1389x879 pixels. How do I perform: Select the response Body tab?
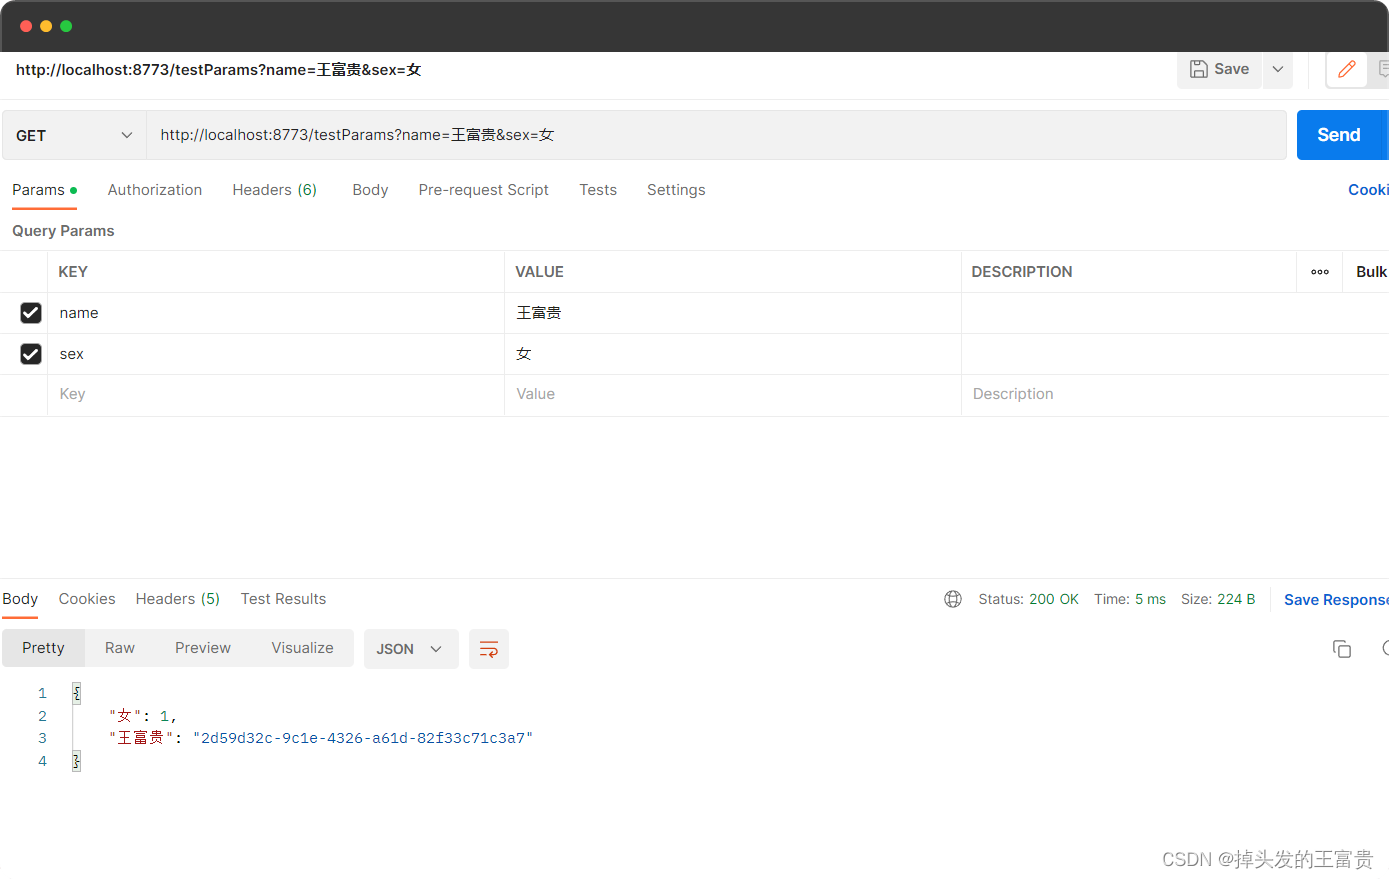pyautogui.click(x=20, y=599)
